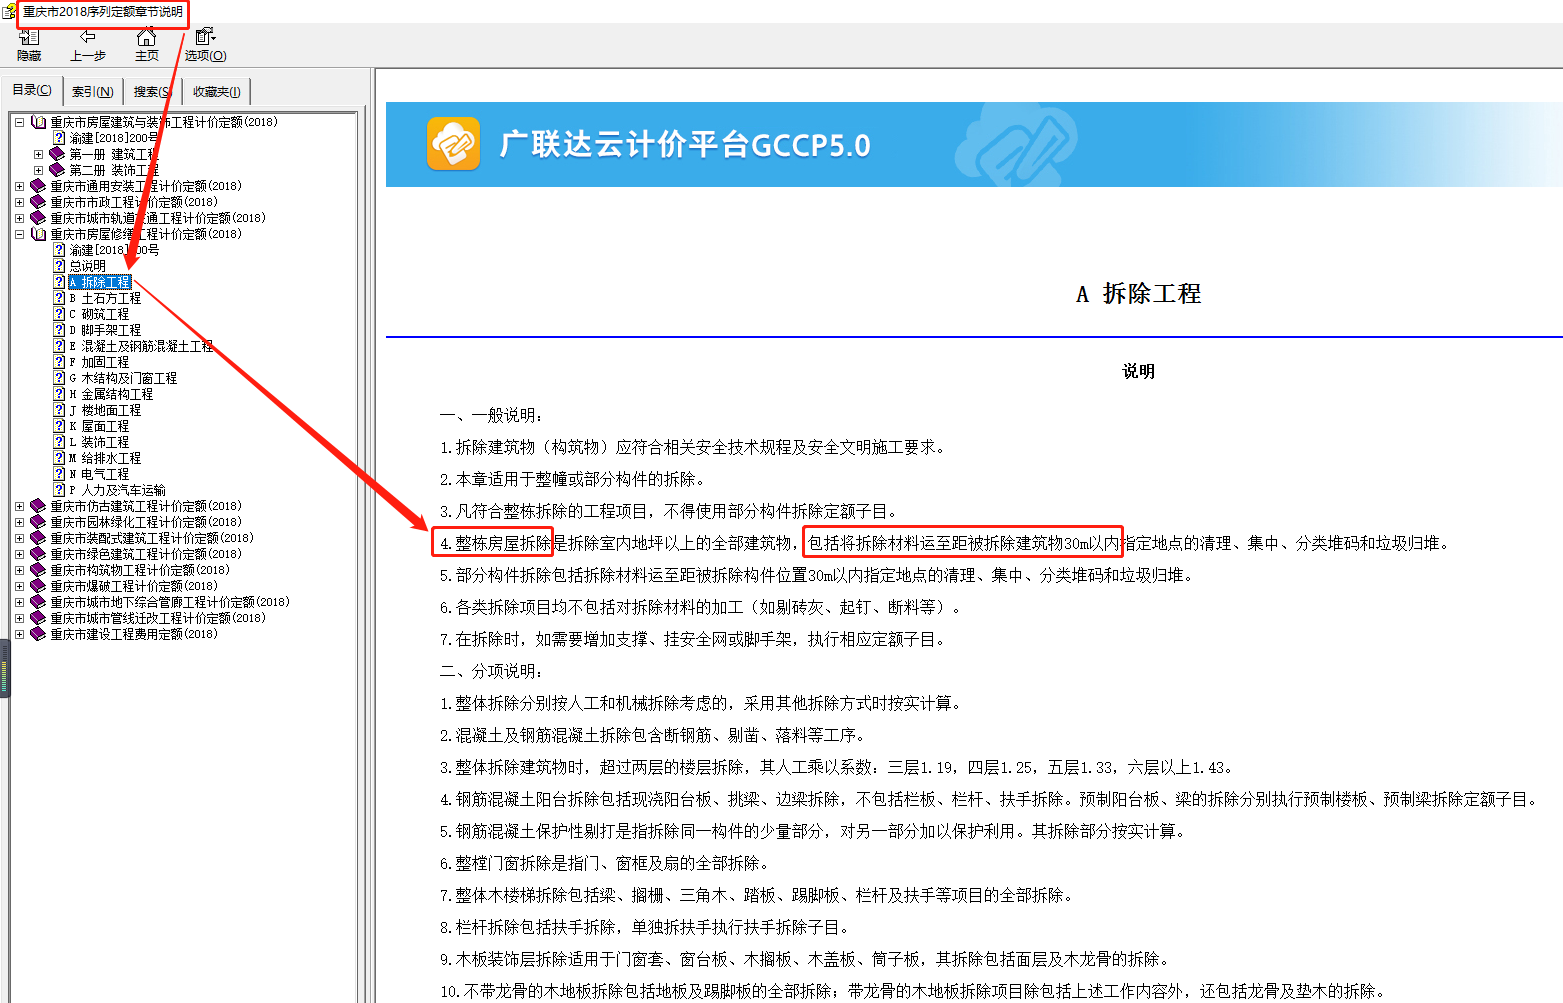The width and height of the screenshot is (1563, 1003).
Task: Click book icon of 重庆市城市轨道交通工程计价定额
Action: [x=38, y=218]
